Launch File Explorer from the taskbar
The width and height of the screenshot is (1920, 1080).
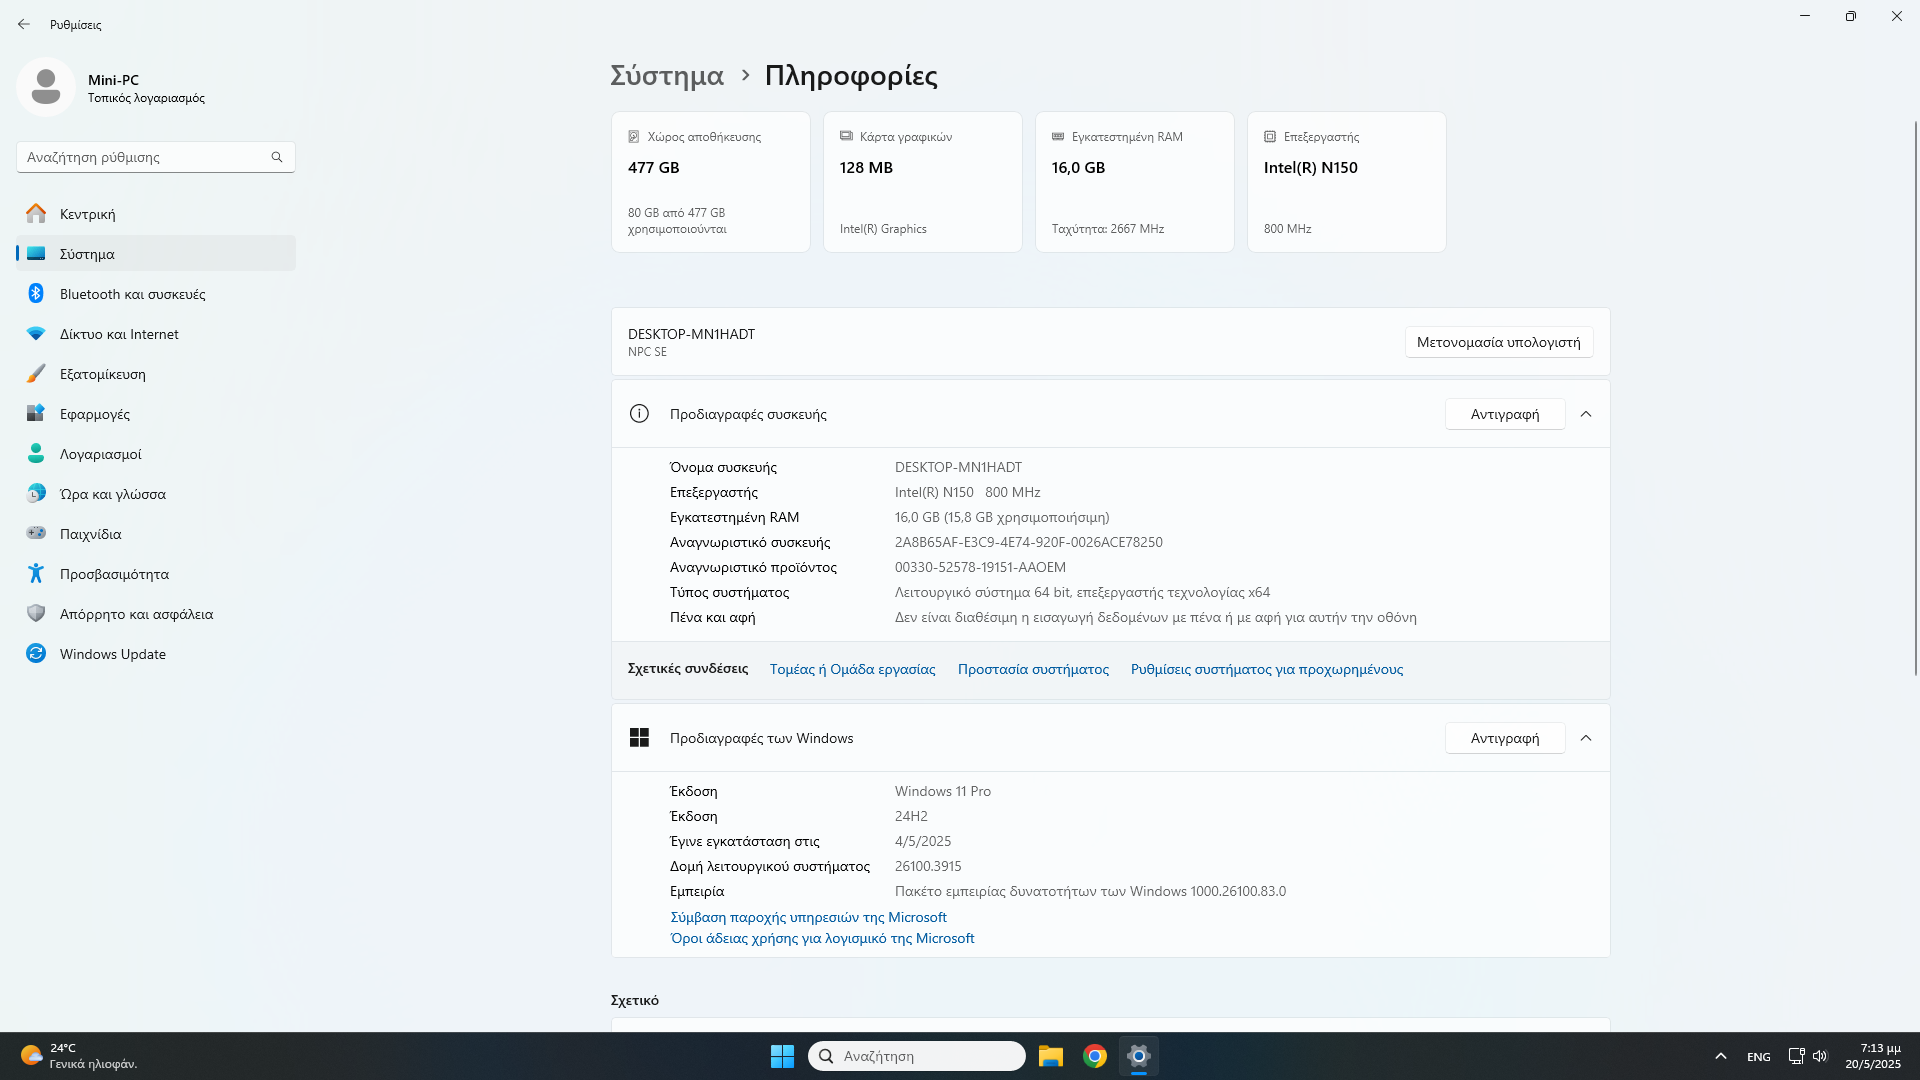pyautogui.click(x=1050, y=1056)
